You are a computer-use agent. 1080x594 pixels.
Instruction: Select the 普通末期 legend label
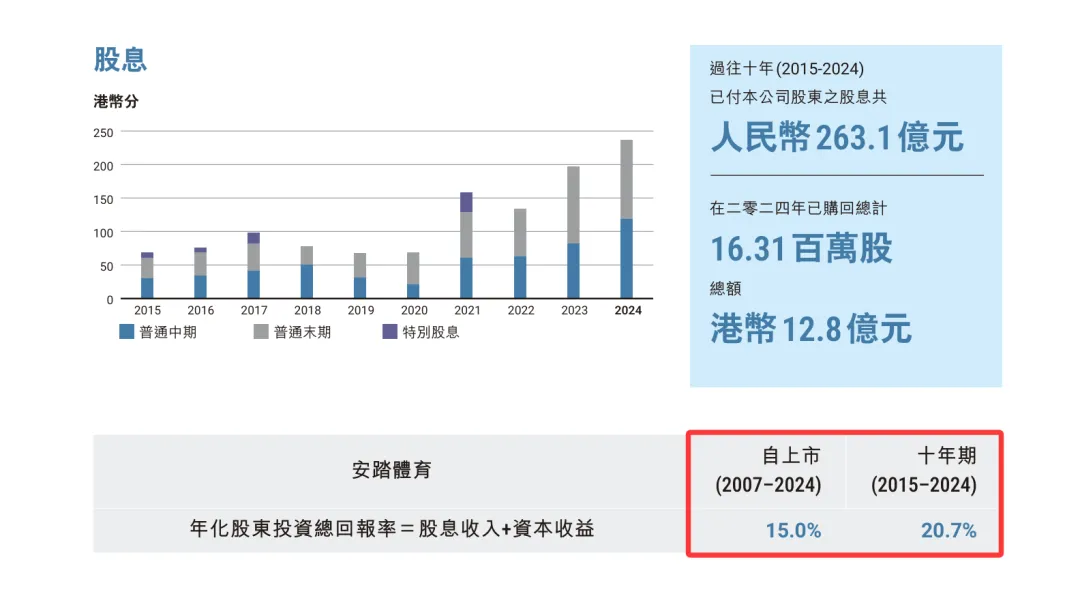pos(302,332)
